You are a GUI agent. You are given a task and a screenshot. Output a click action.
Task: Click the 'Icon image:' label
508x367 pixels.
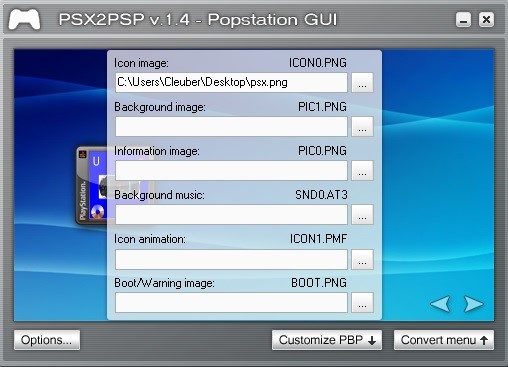pyautogui.click(x=141, y=63)
